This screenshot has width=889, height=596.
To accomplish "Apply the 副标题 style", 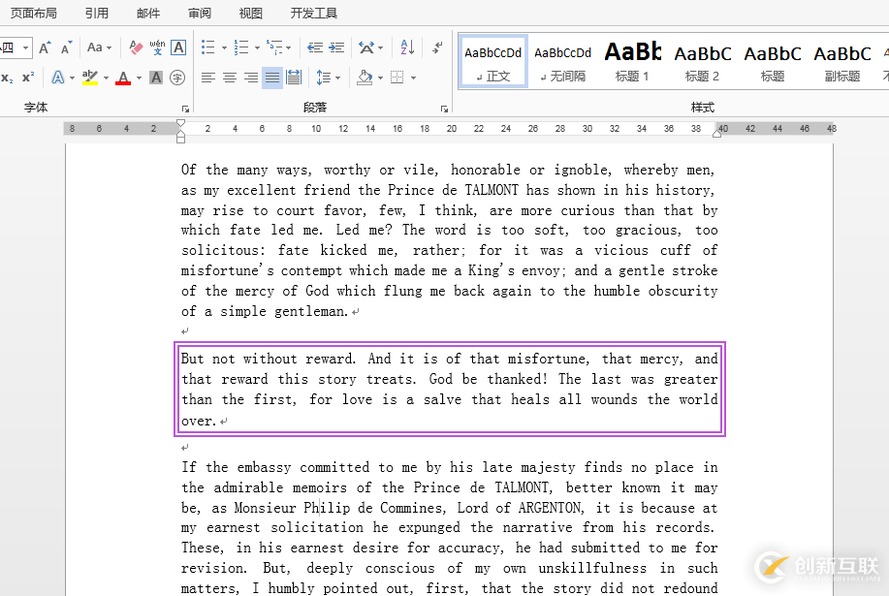I will pos(843,61).
